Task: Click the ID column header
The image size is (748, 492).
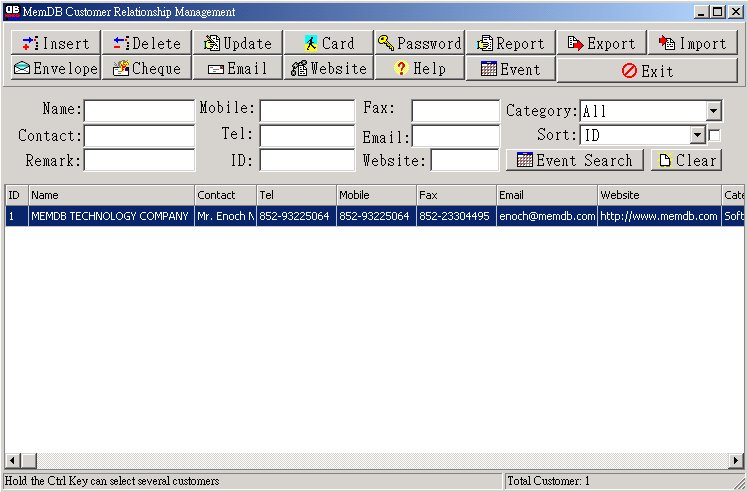Action: coord(17,195)
